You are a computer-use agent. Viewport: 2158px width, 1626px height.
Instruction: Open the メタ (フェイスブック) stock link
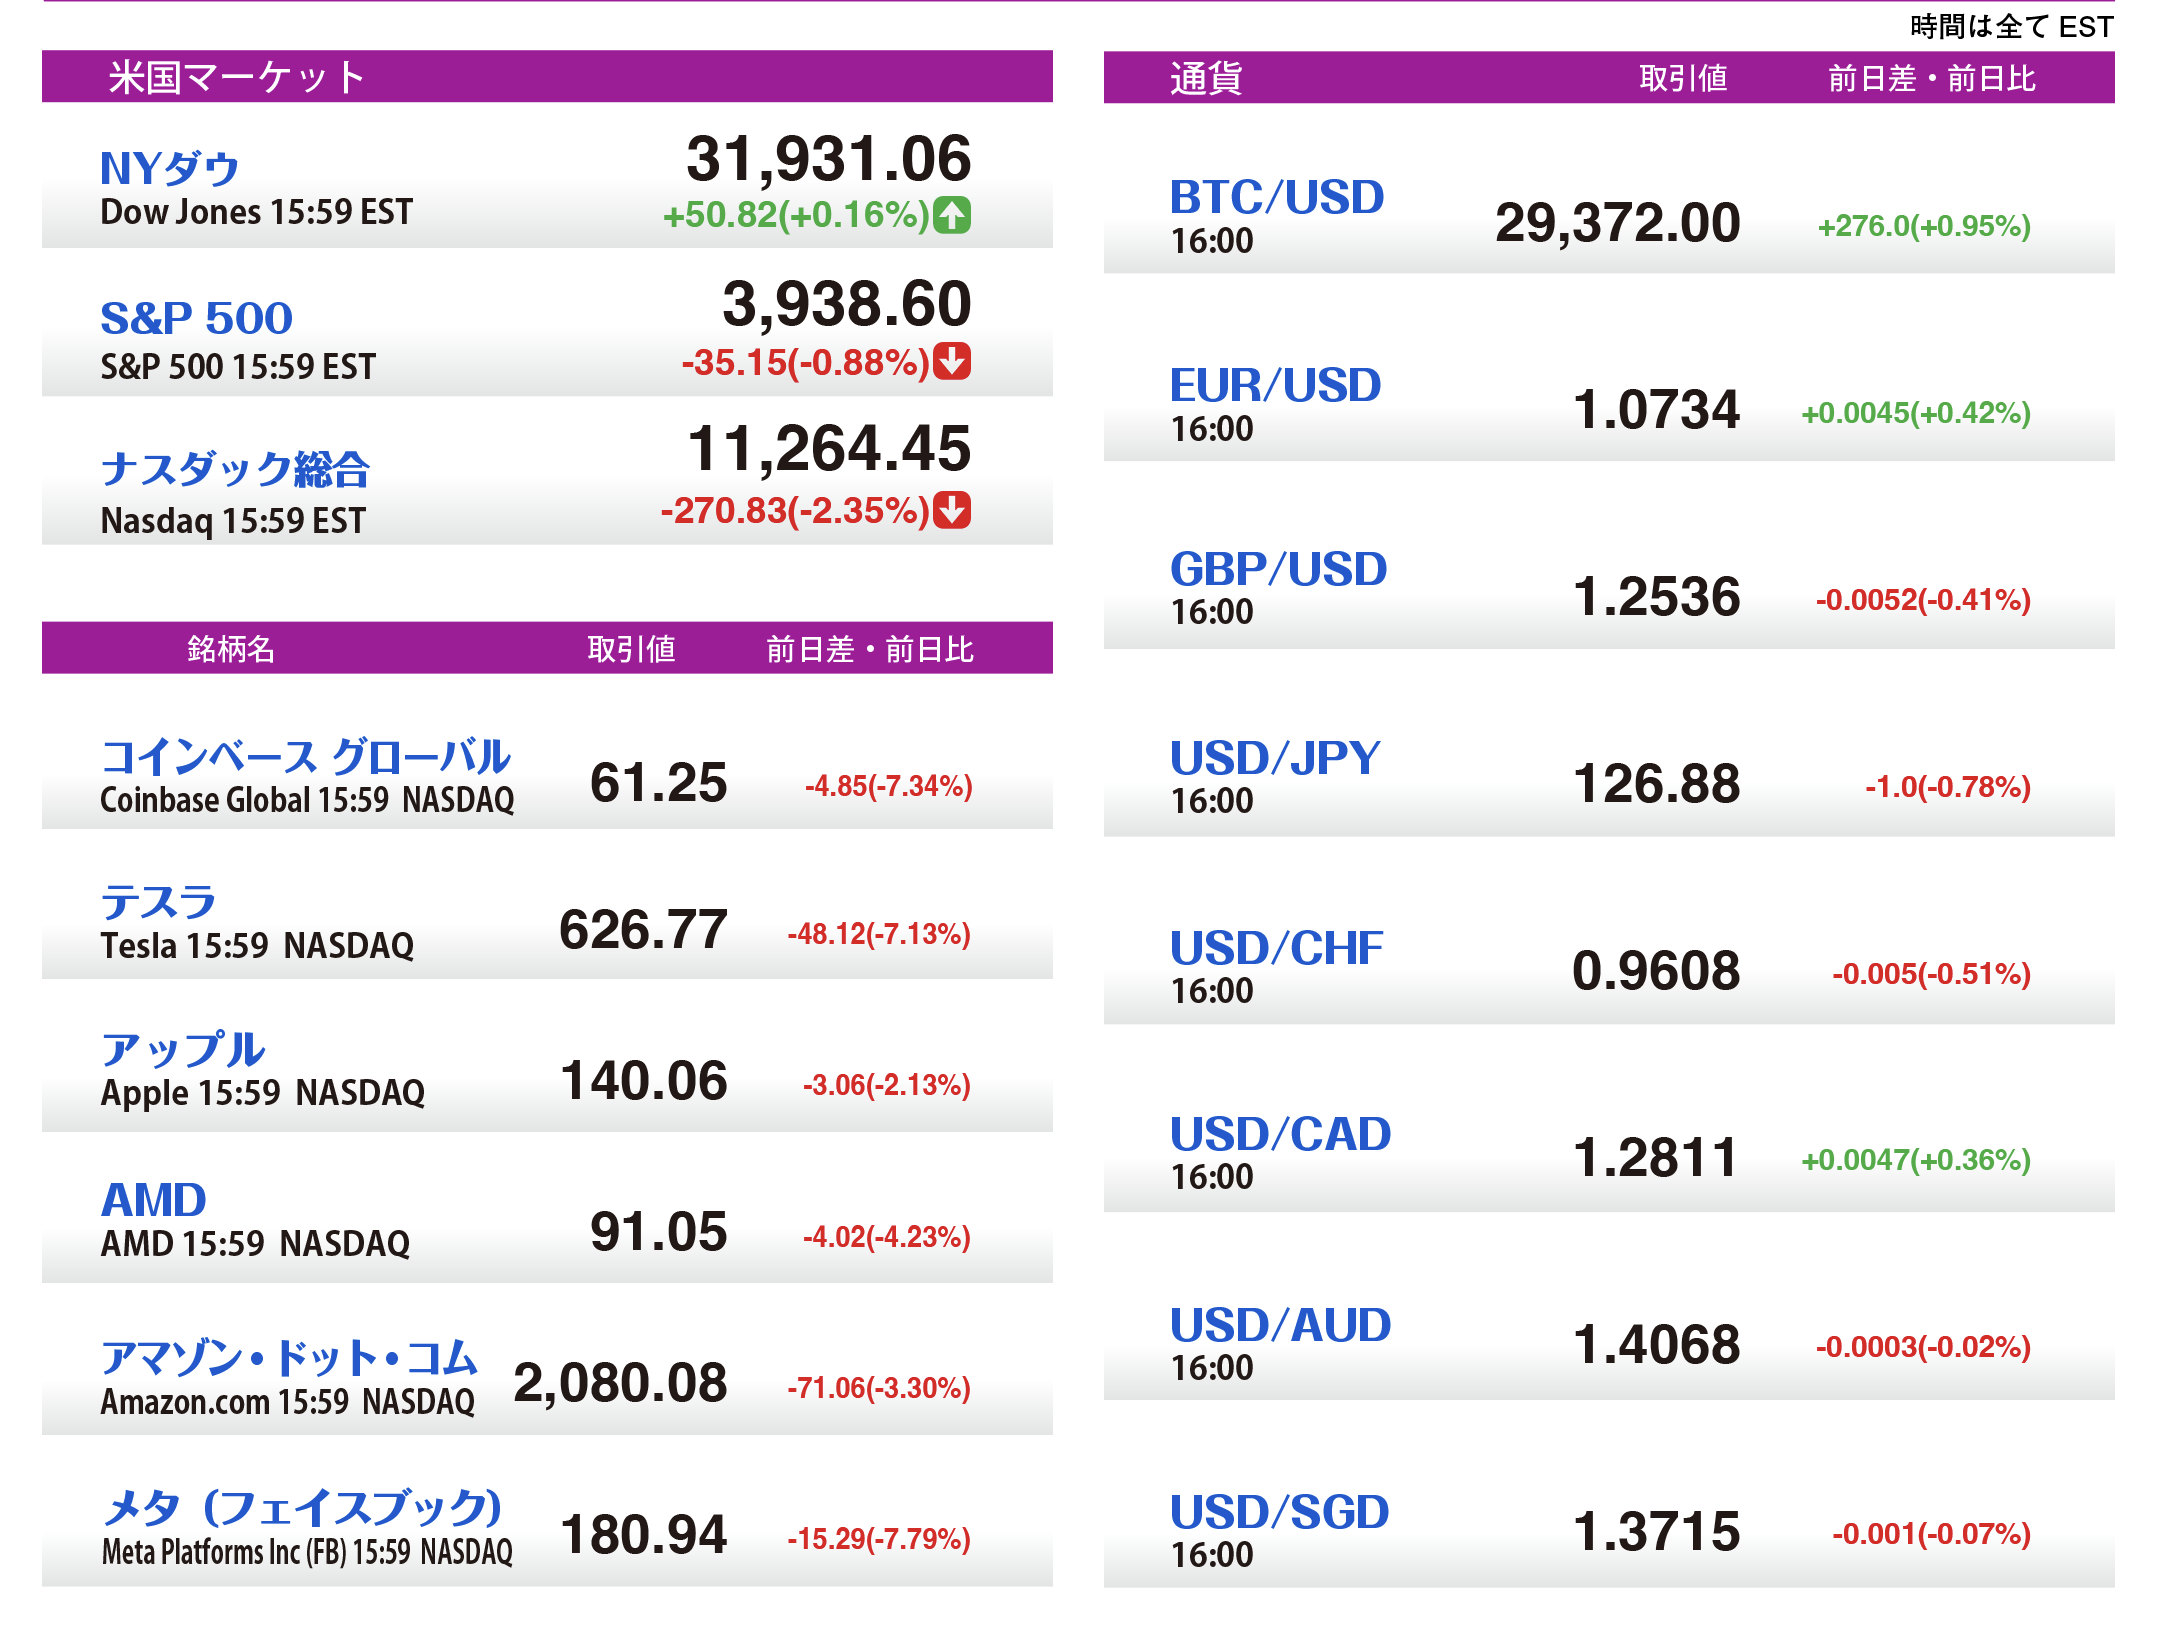pyautogui.click(x=302, y=1507)
